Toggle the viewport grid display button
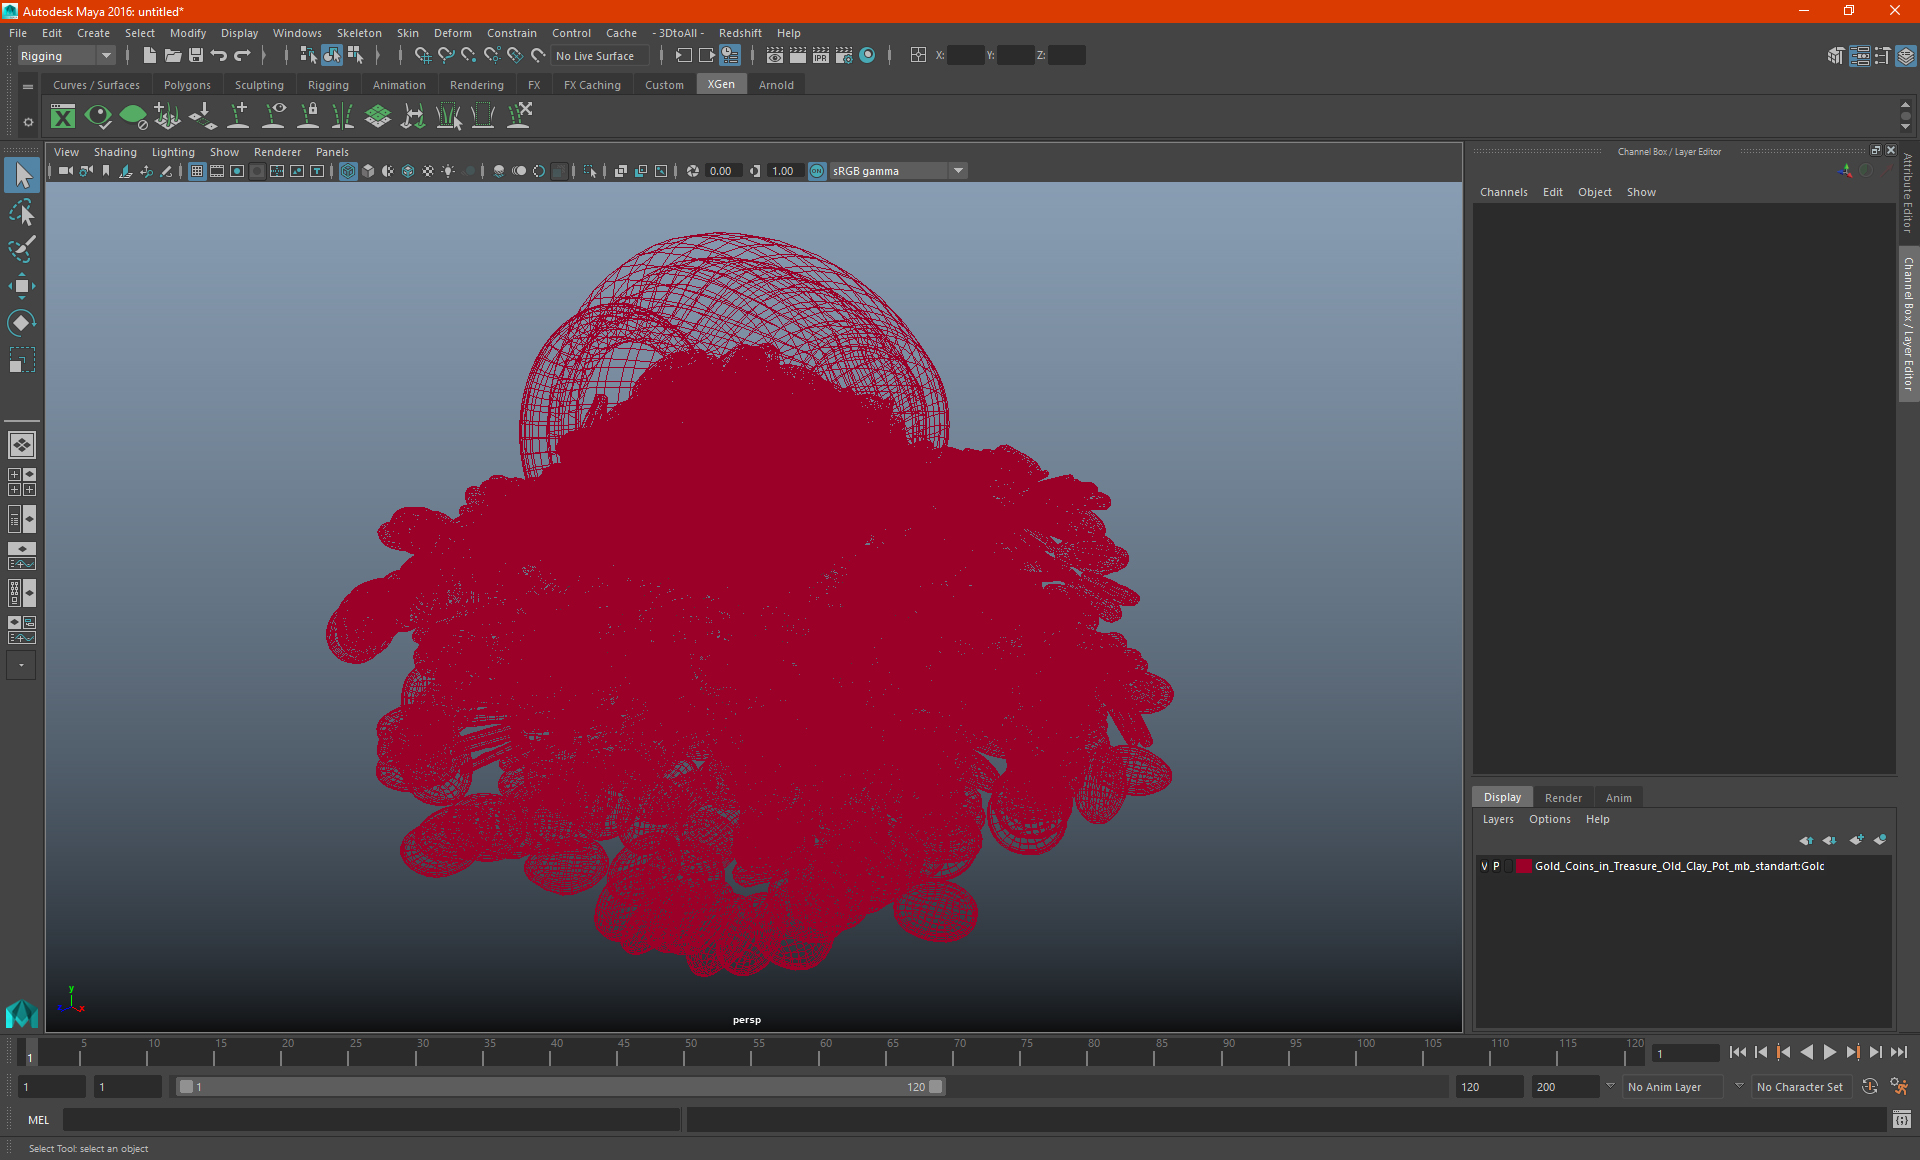 click(x=197, y=171)
